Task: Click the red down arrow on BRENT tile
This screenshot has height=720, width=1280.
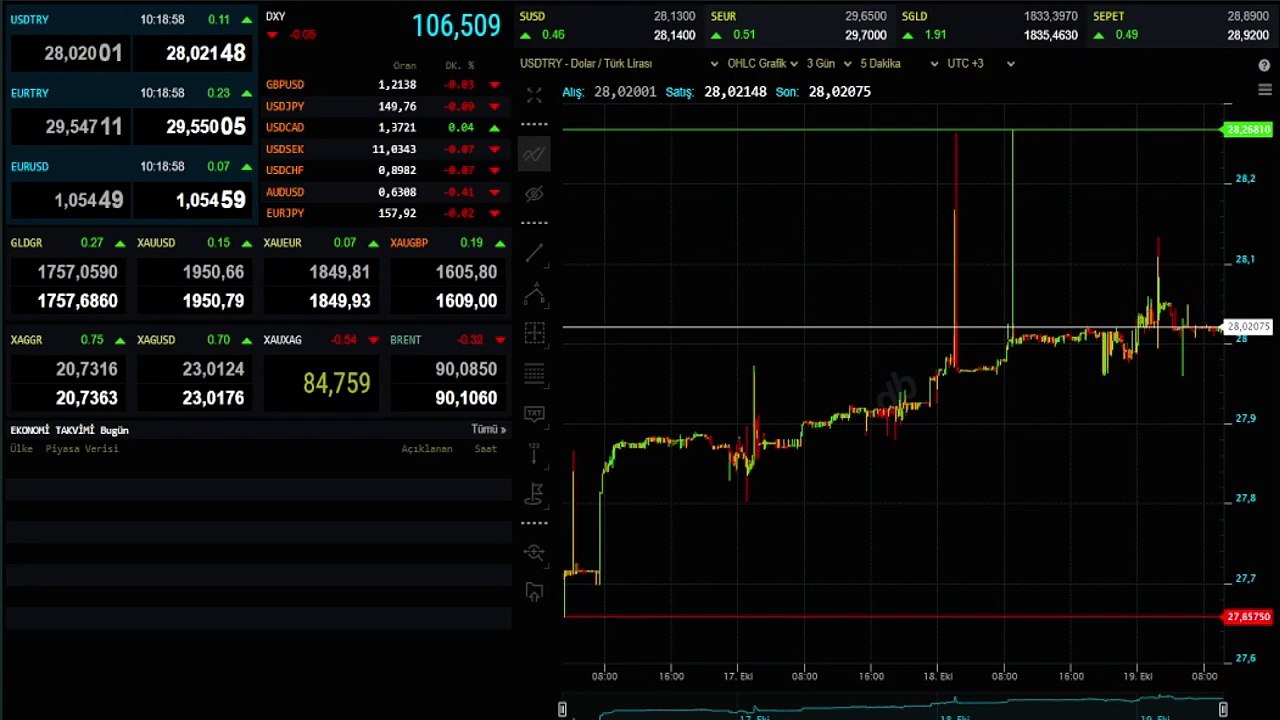Action: coord(500,340)
